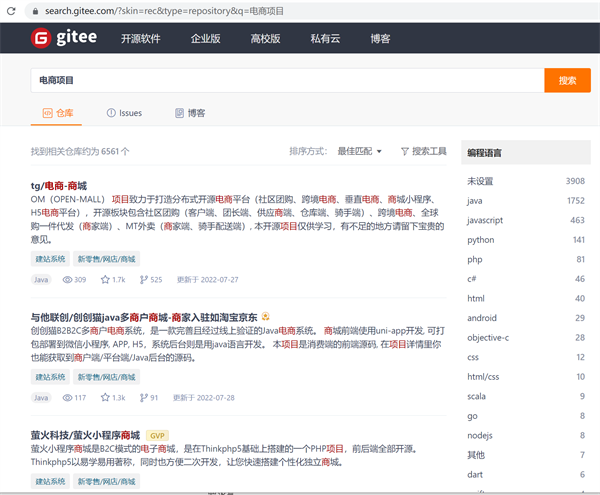Click the fork icon showing 91
Image resolution: width=600 pixels, height=495 pixels.
tap(143, 397)
